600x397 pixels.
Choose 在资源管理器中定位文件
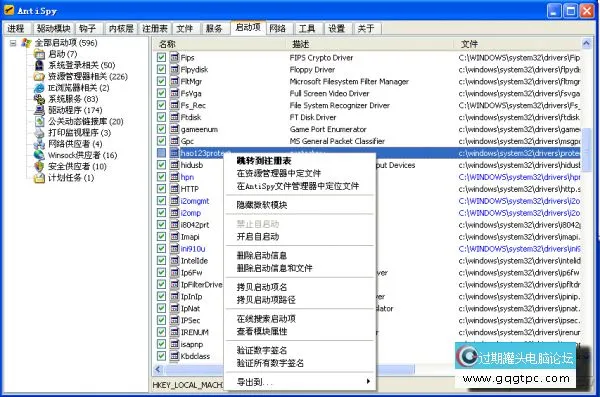pyautogui.click(x=300, y=173)
